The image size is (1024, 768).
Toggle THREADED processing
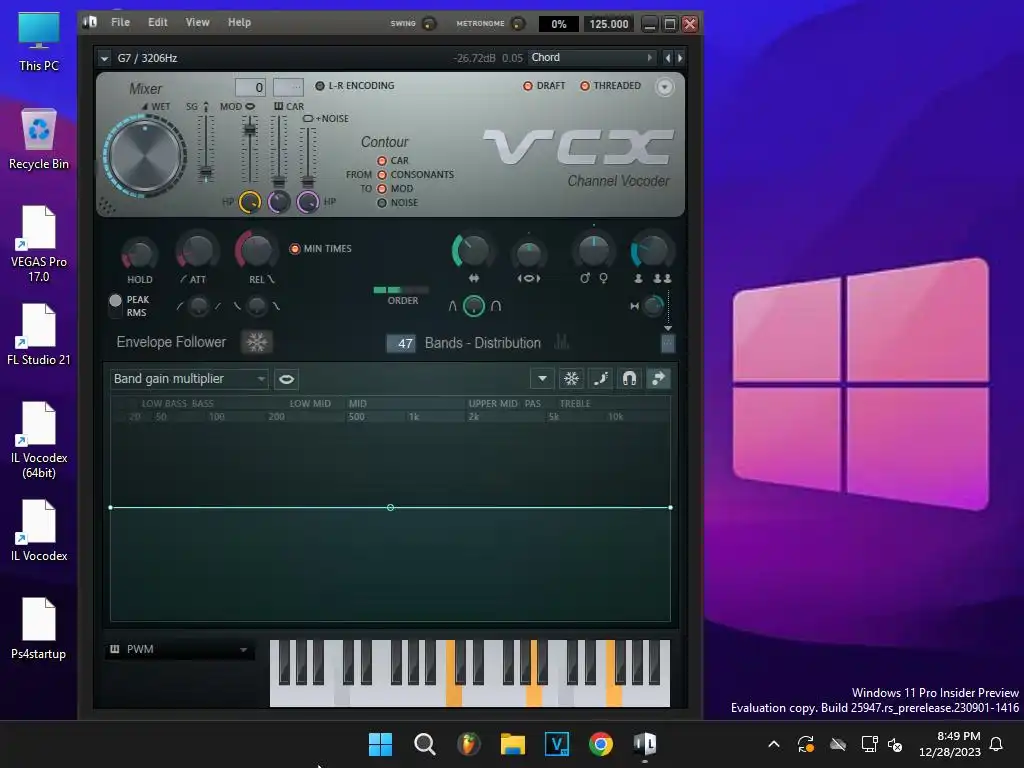pos(611,86)
